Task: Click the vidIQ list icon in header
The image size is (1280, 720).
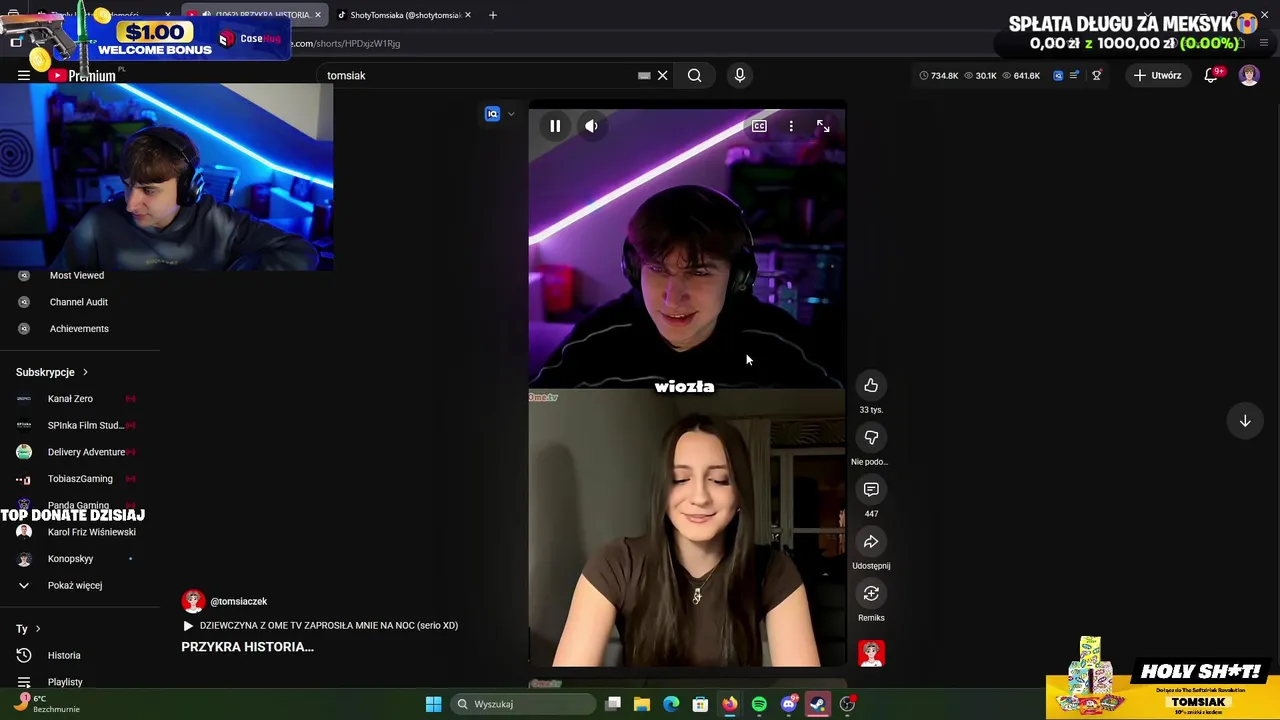Action: [x=1075, y=75]
